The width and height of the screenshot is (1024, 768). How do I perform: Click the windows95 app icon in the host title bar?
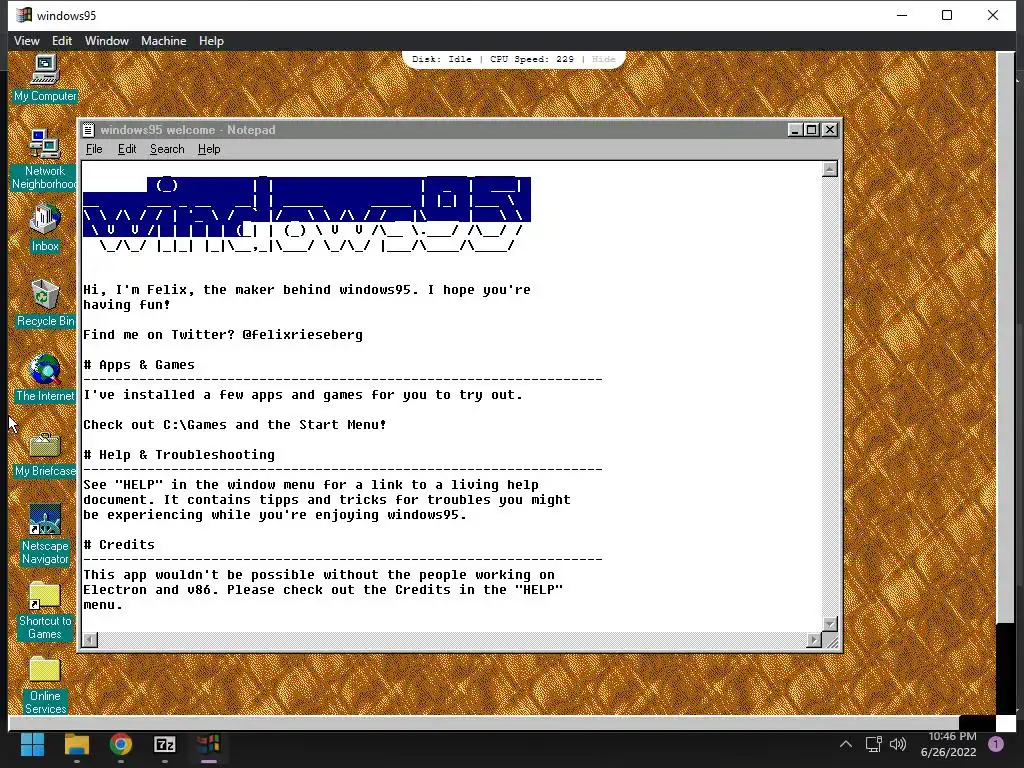click(24, 15)
